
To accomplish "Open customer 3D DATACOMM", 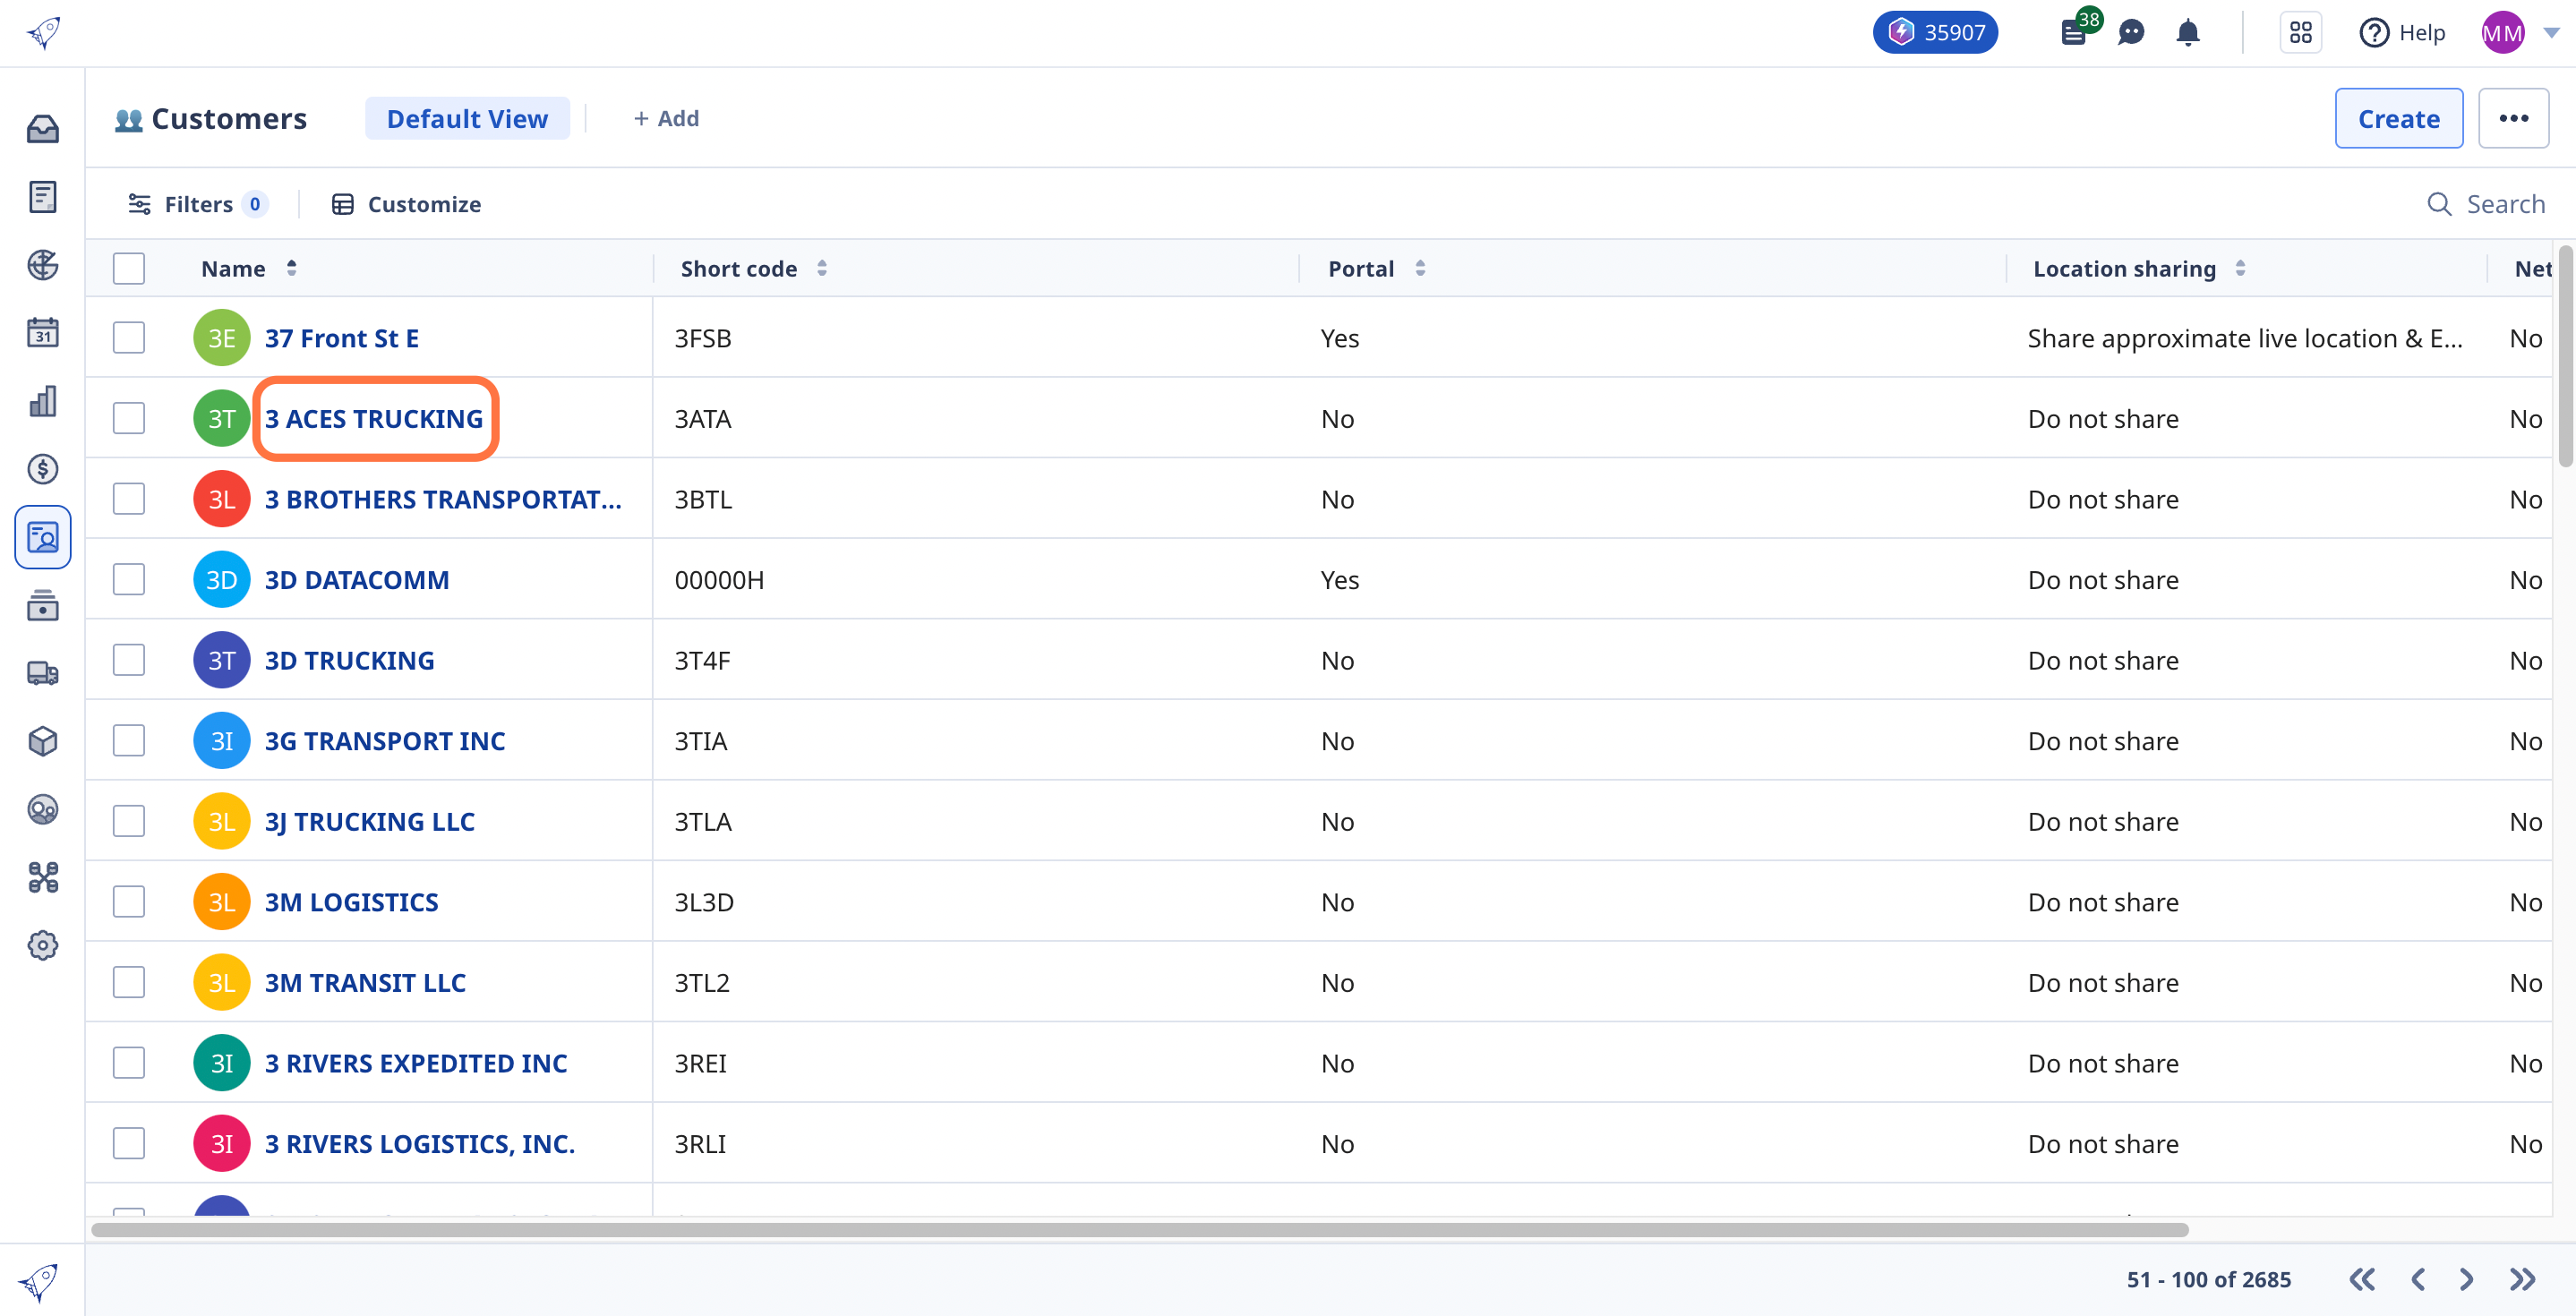I will [x=357, y=579].
